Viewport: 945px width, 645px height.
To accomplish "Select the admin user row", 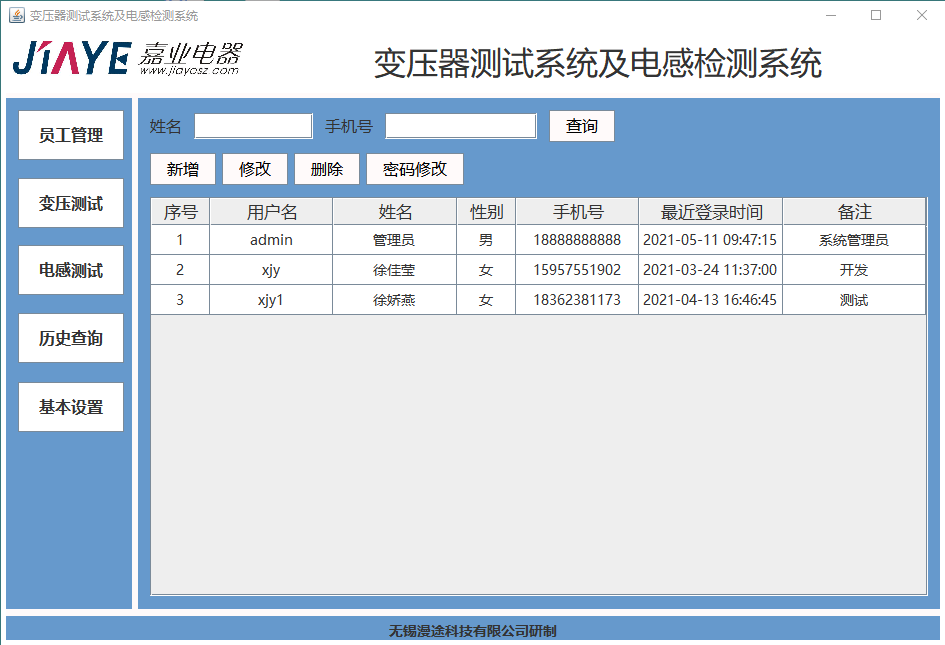I will click(271, 240).
